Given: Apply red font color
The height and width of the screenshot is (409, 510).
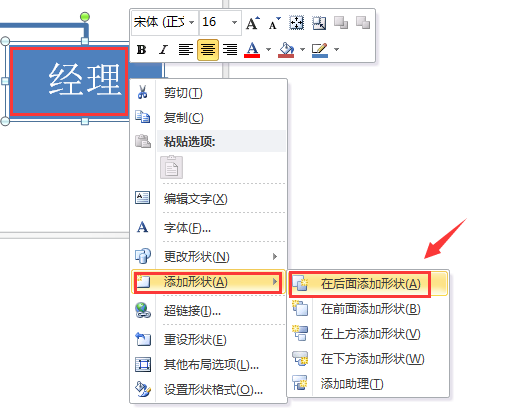Looking at the screenshot, I should [x=252, y=50].
